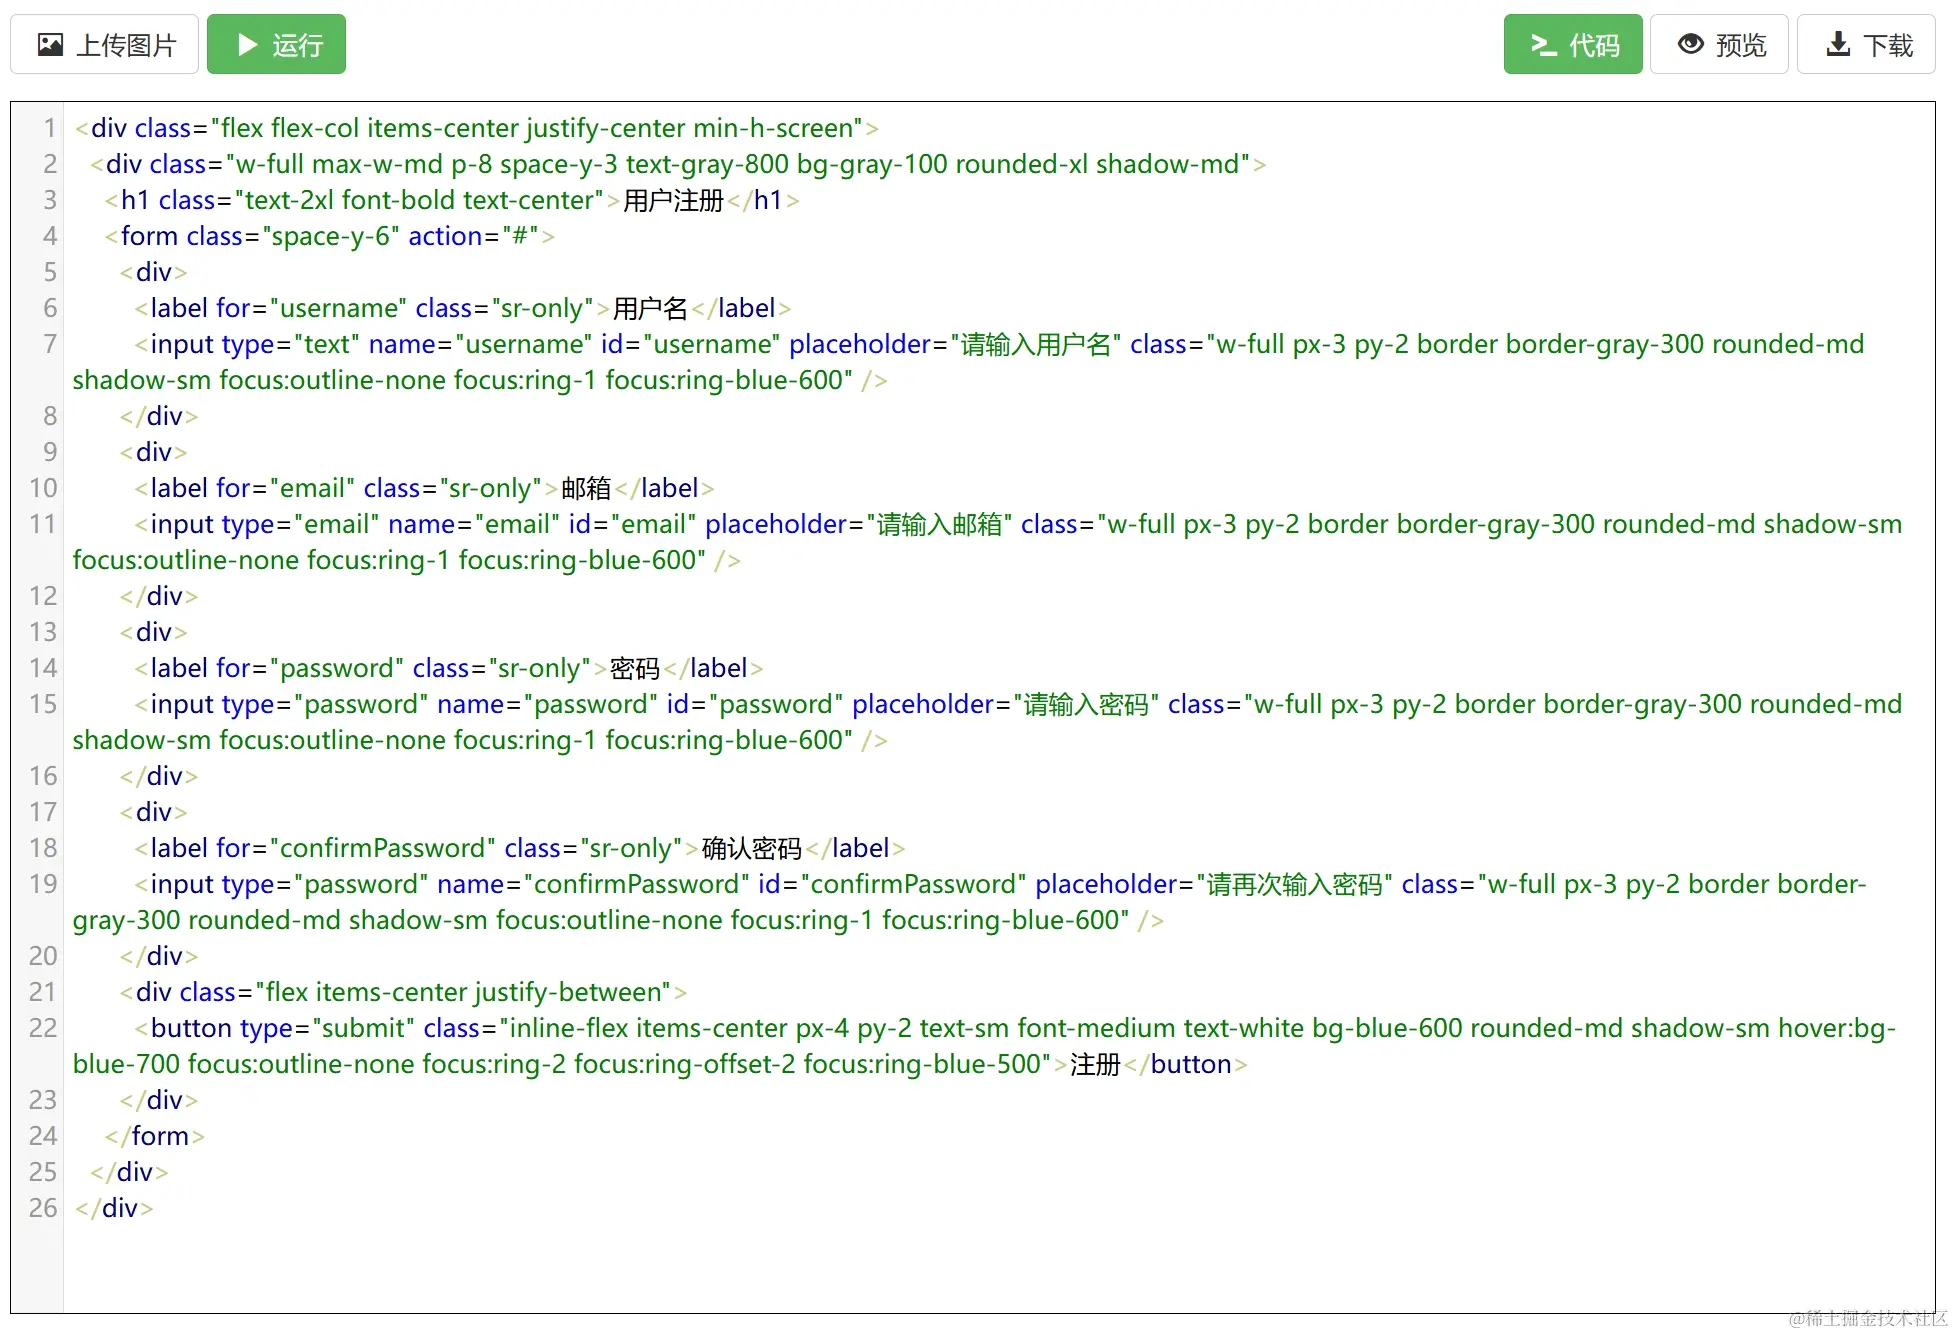Click the label text 确认密码 in code
Viewport: 1955px width, 1335px height.
[752, 849]
